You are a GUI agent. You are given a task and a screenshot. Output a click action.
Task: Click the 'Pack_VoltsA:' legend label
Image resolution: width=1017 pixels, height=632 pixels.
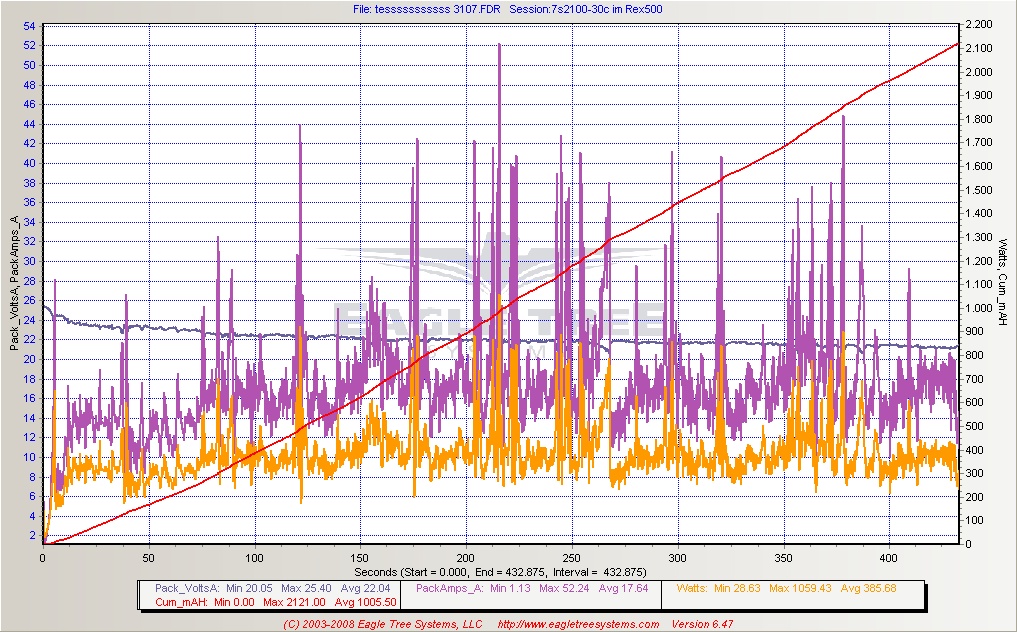point(187,589)
